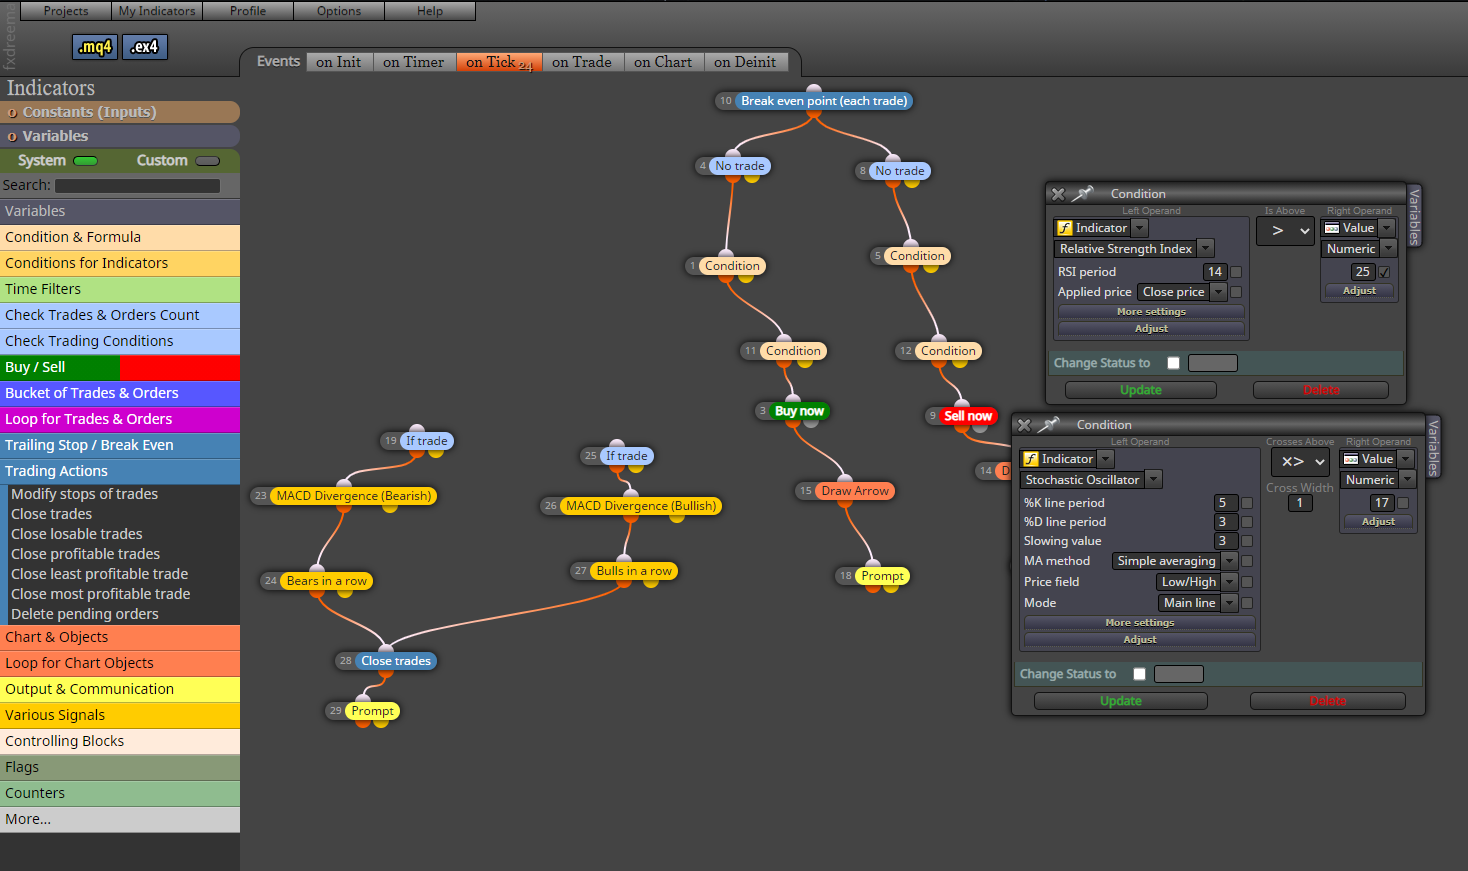Image resolution: width=1468 pixels, height=871 pixels.
Task: Close the Stochastic Condition panel with X
Action: point(1024,425)
